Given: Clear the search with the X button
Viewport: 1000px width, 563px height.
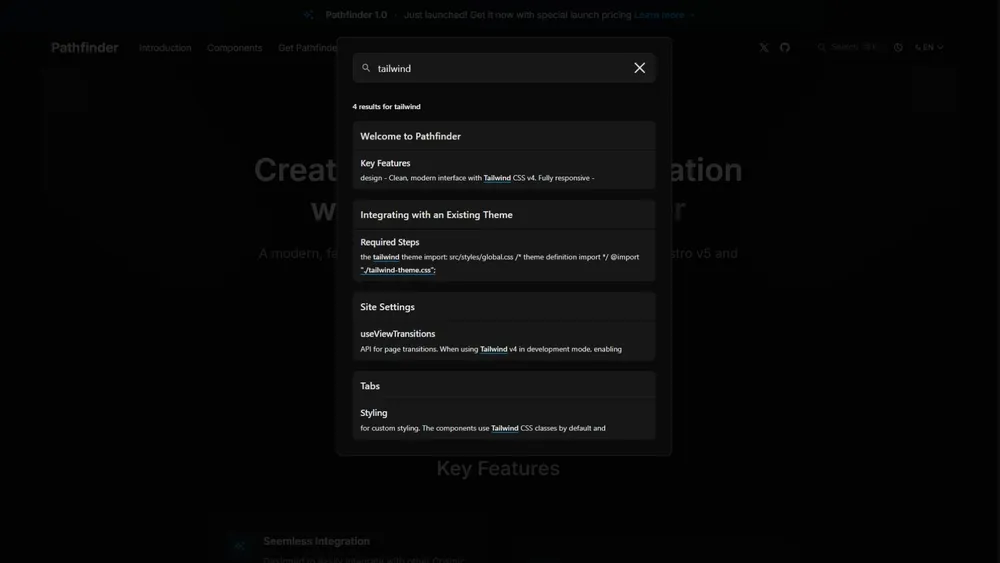Looking at the screenshot, I should coord(639,68).
